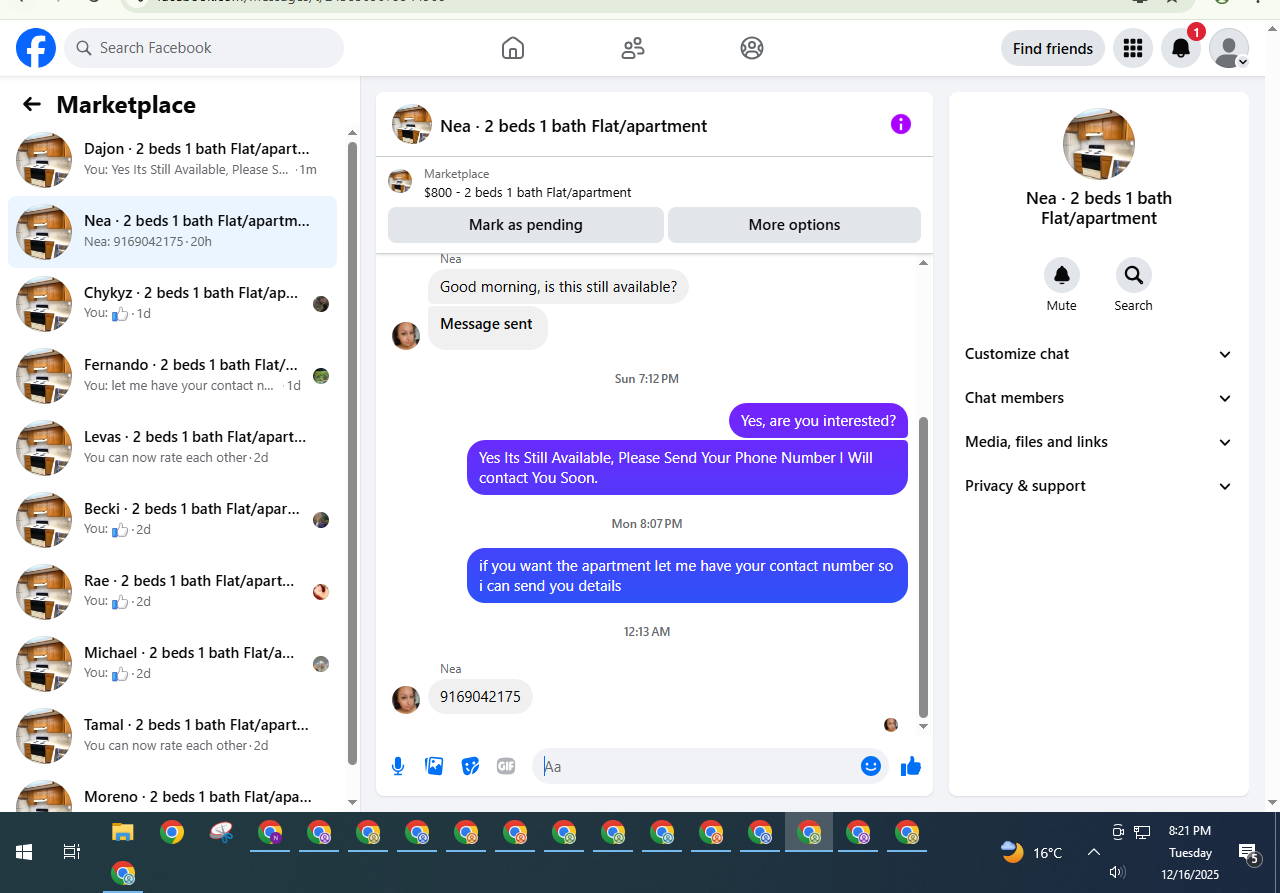Send a thumbs-up like

click(x=910, y=766)
